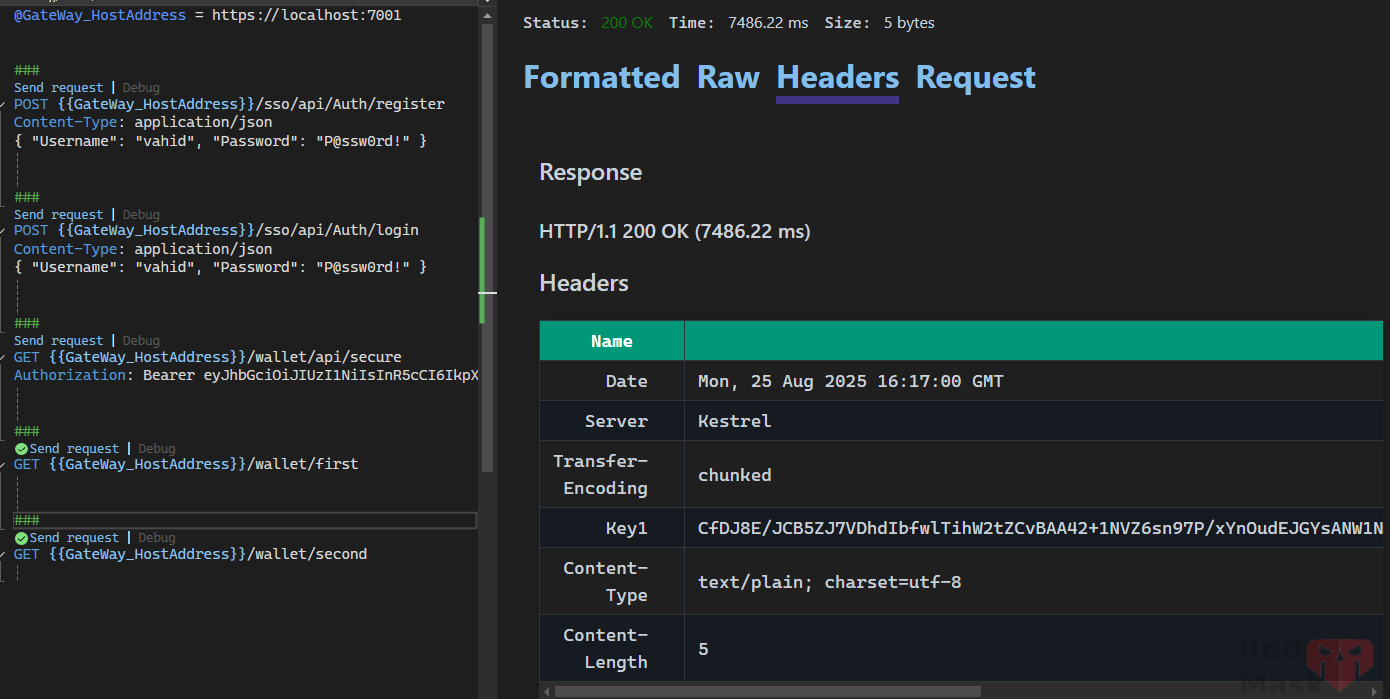1390x699 pixels.
Task: Debug the /wallet/secure request
Action: click(140, 340)
